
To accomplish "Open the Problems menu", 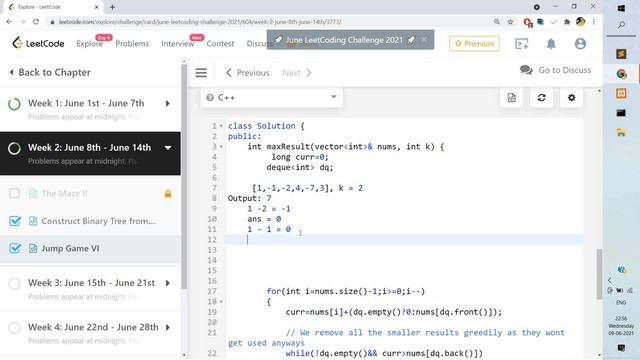I will 132,44.
